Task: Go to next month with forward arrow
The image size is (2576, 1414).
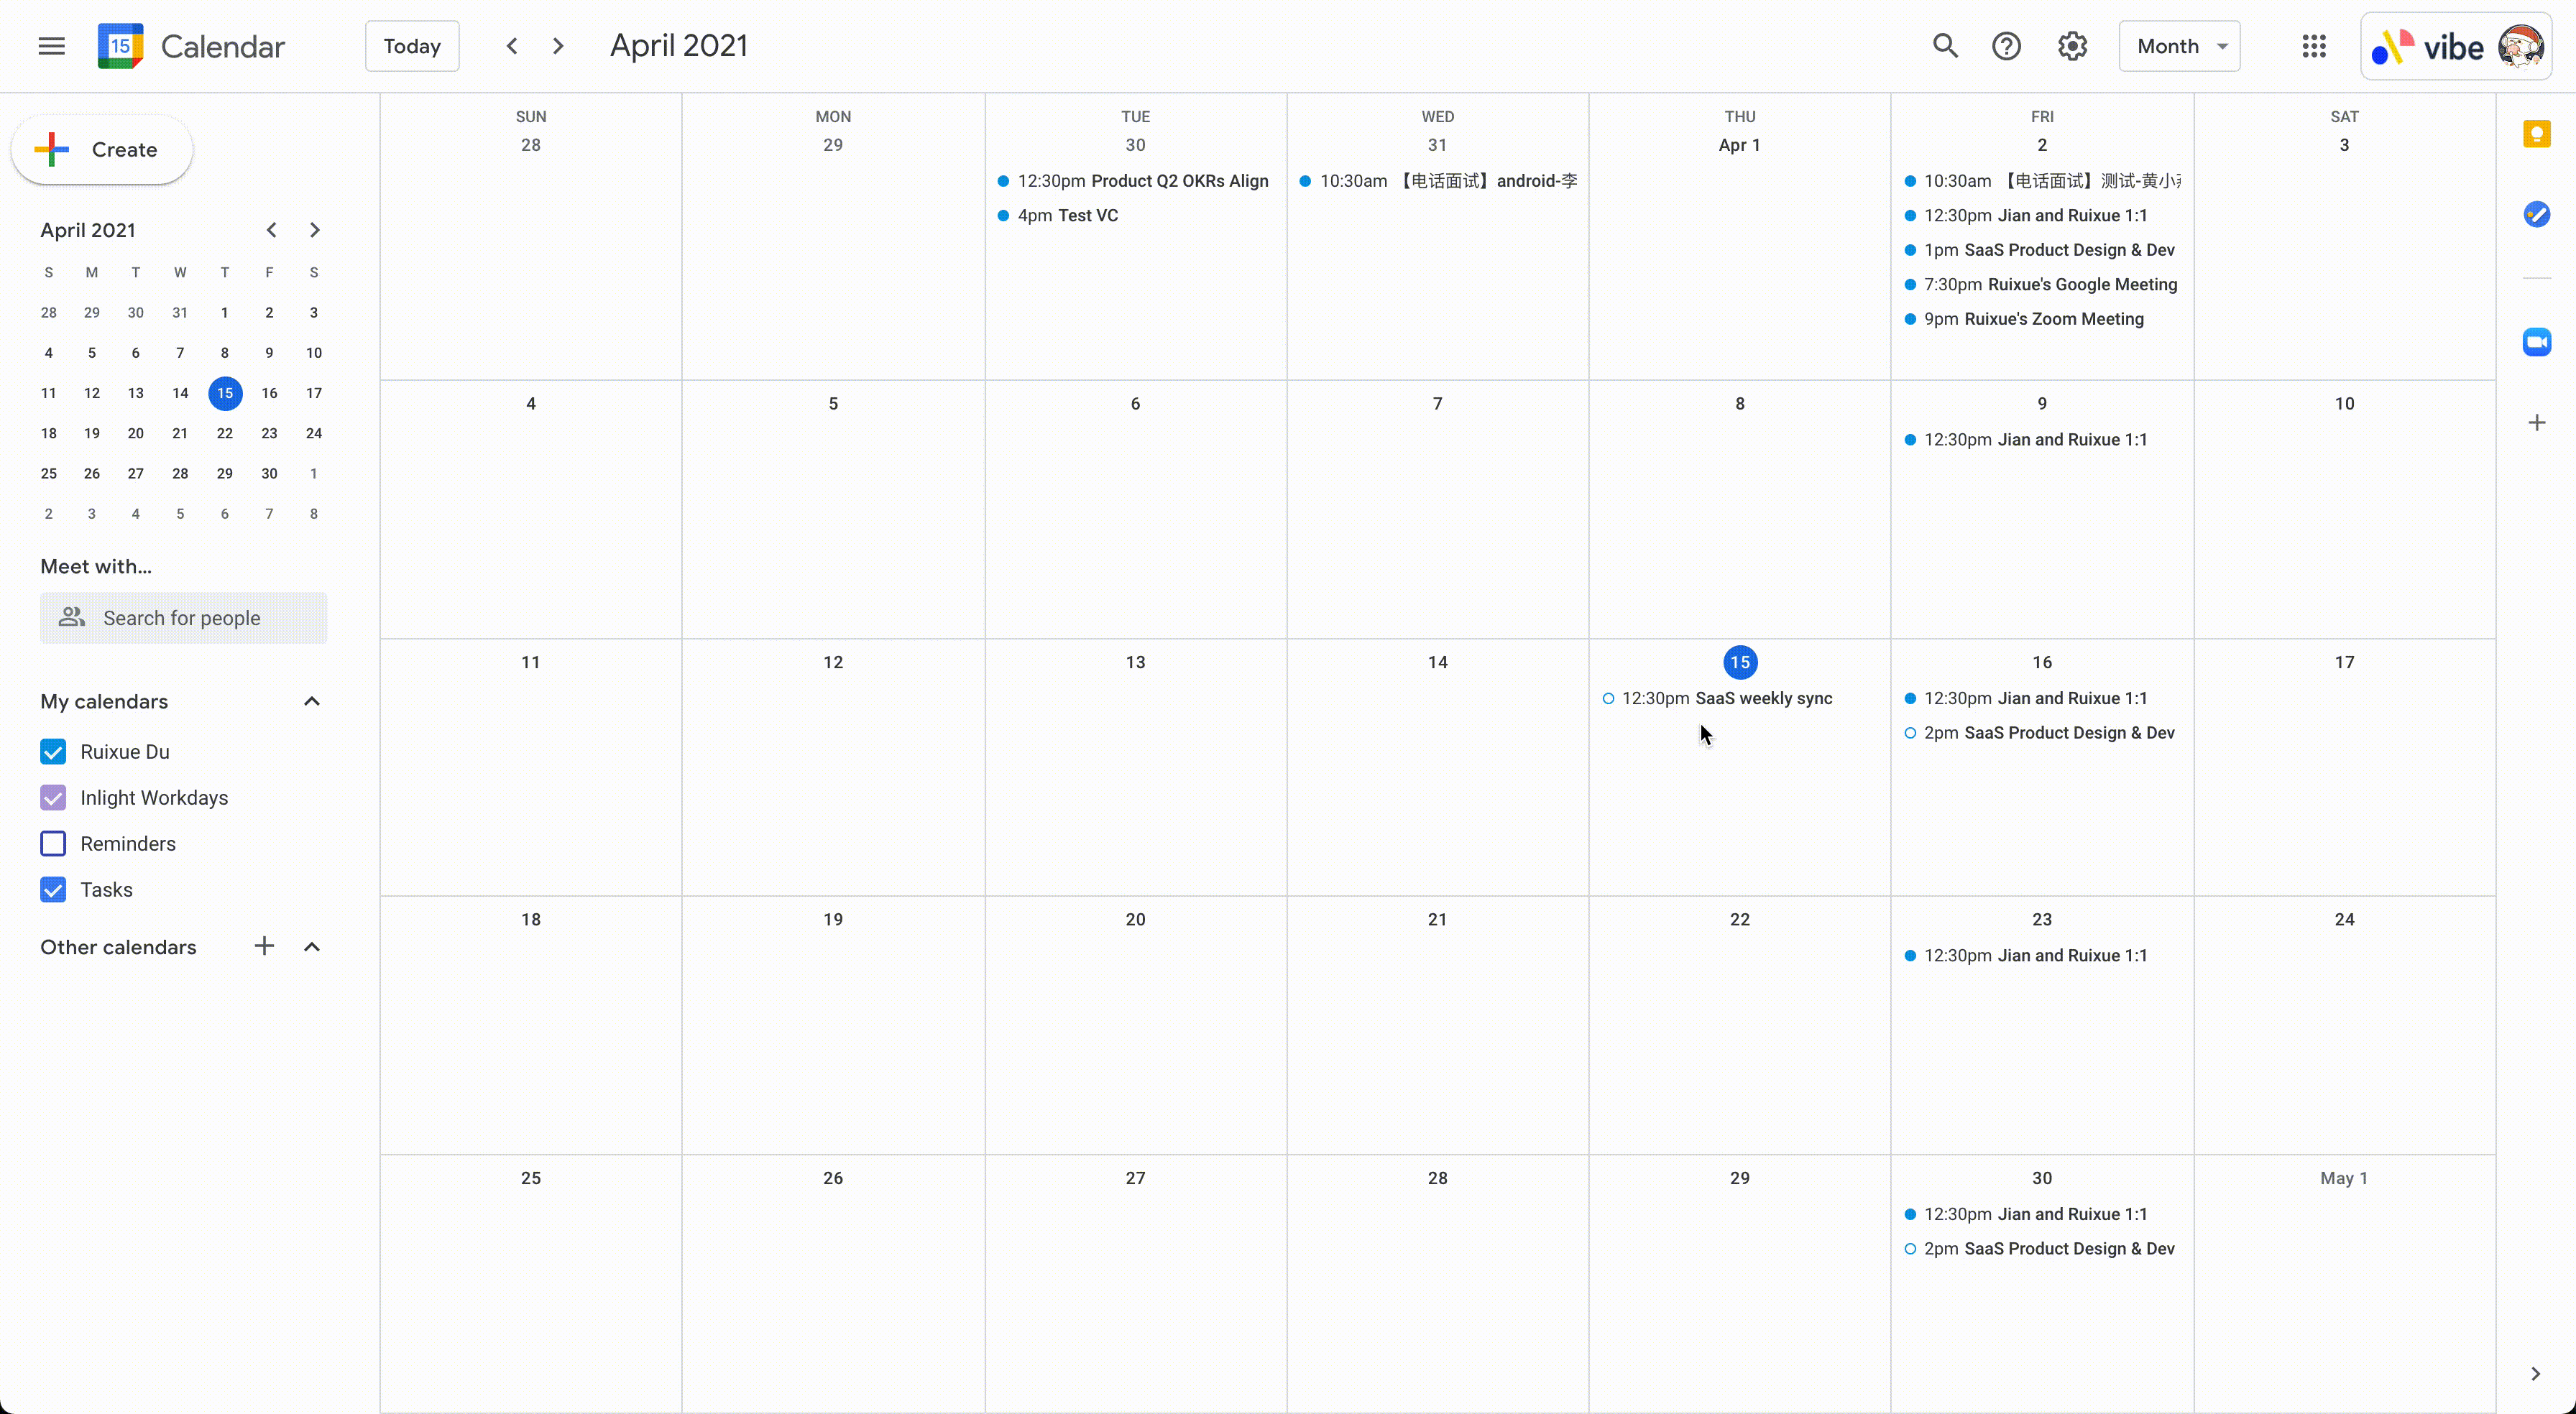Action: [x=557, y=45]
